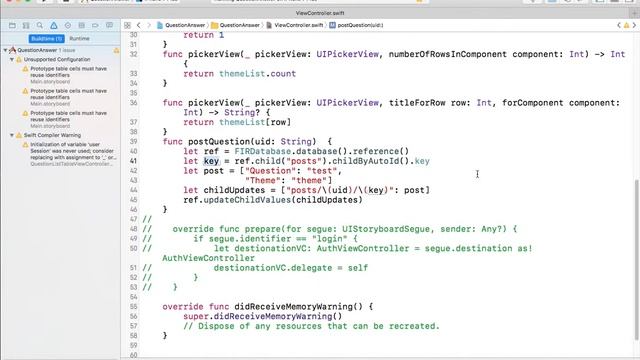Click updateChildValues on line 45
Viewport: 640px width, 360px height.
pos(247,200)
